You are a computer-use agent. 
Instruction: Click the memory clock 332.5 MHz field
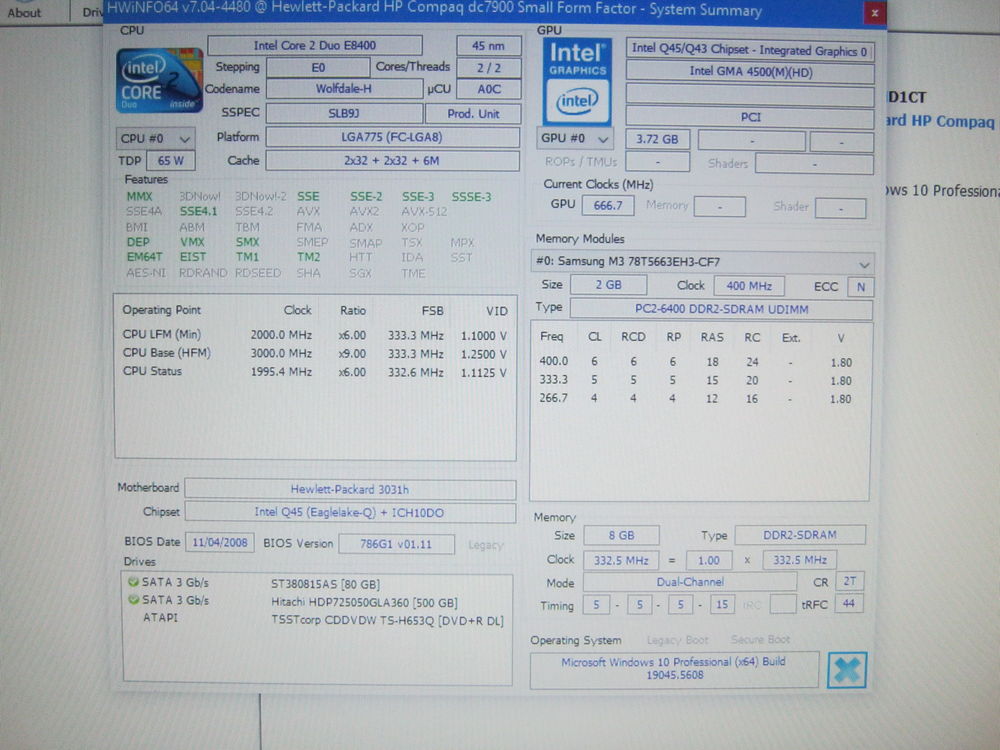coord(621,560)
